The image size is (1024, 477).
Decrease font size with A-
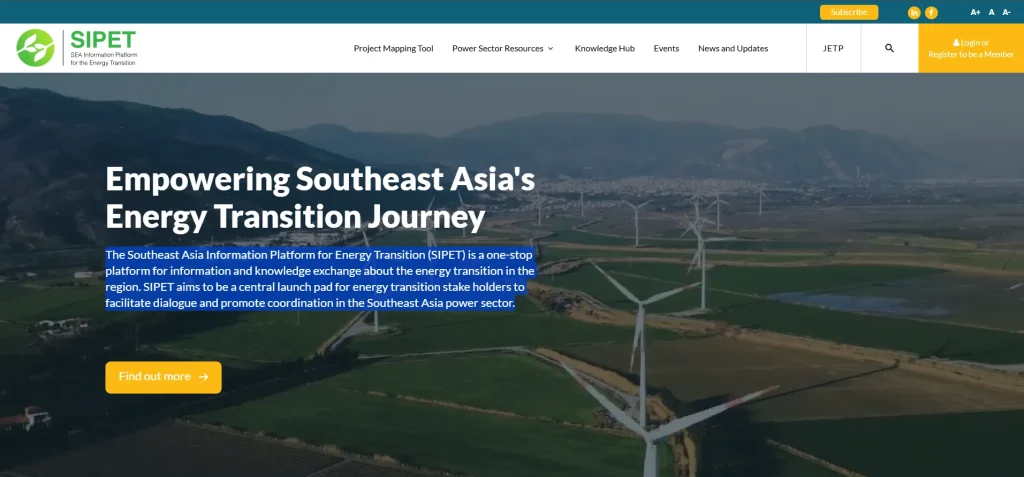(1006, 12)
